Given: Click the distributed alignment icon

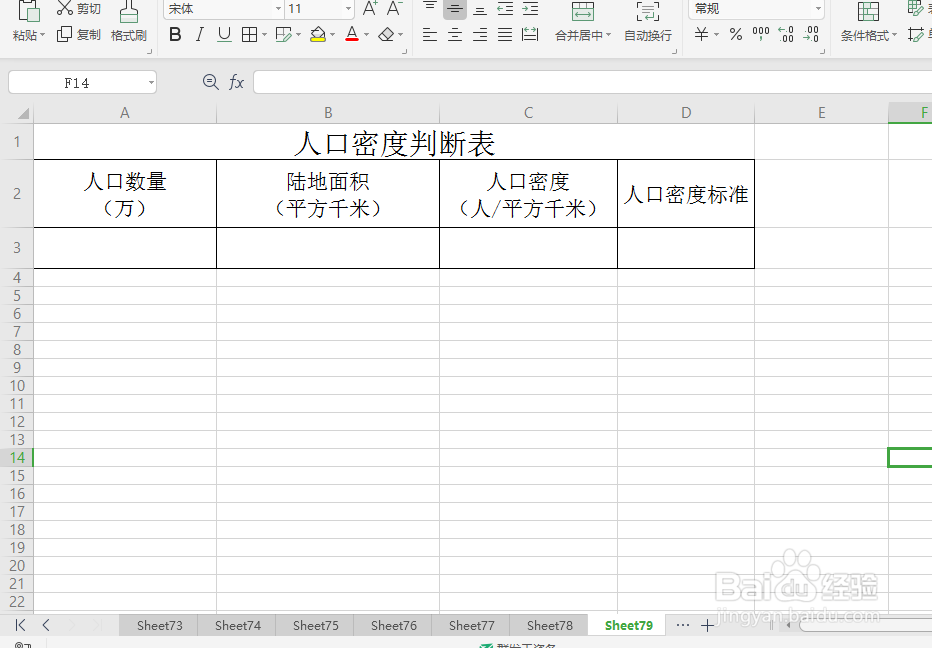Looking at the screenshot, I should click(x=530, y=35).
